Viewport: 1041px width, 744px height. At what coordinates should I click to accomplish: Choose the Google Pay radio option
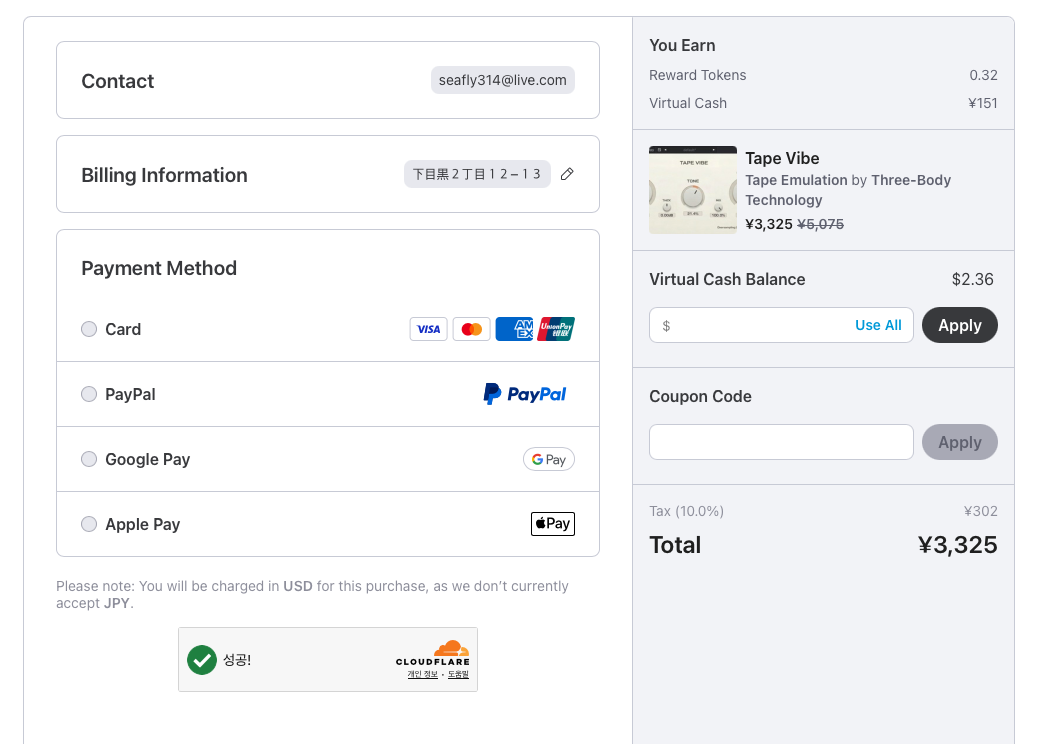(x=89, y=459)
